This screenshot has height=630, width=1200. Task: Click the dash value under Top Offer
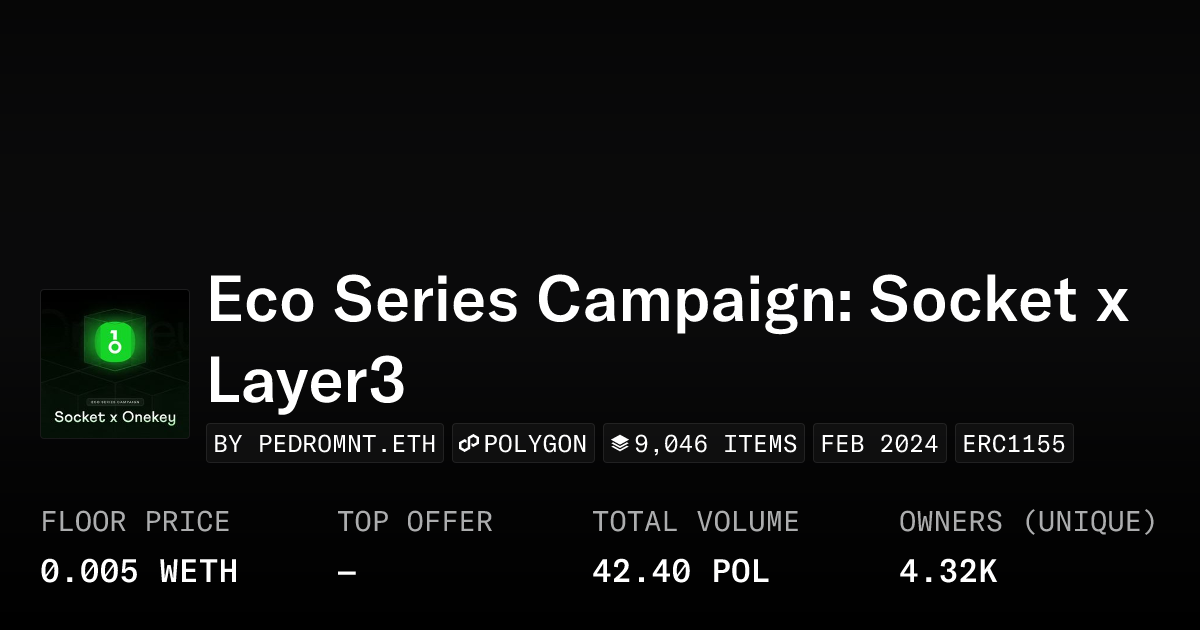[347, 571]
